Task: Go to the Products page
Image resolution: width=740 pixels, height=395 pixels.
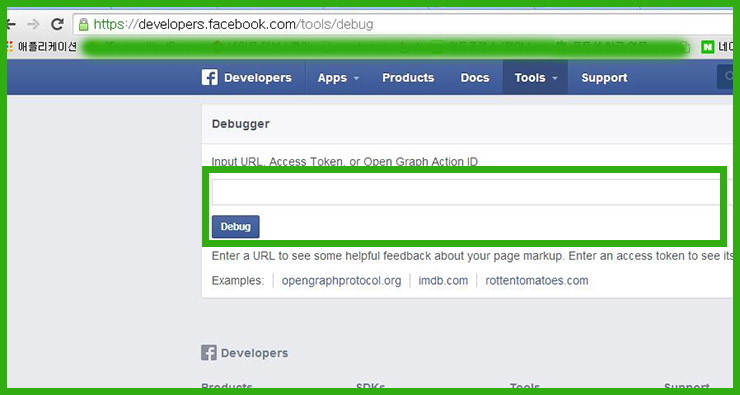Action: tap(408, 77)
